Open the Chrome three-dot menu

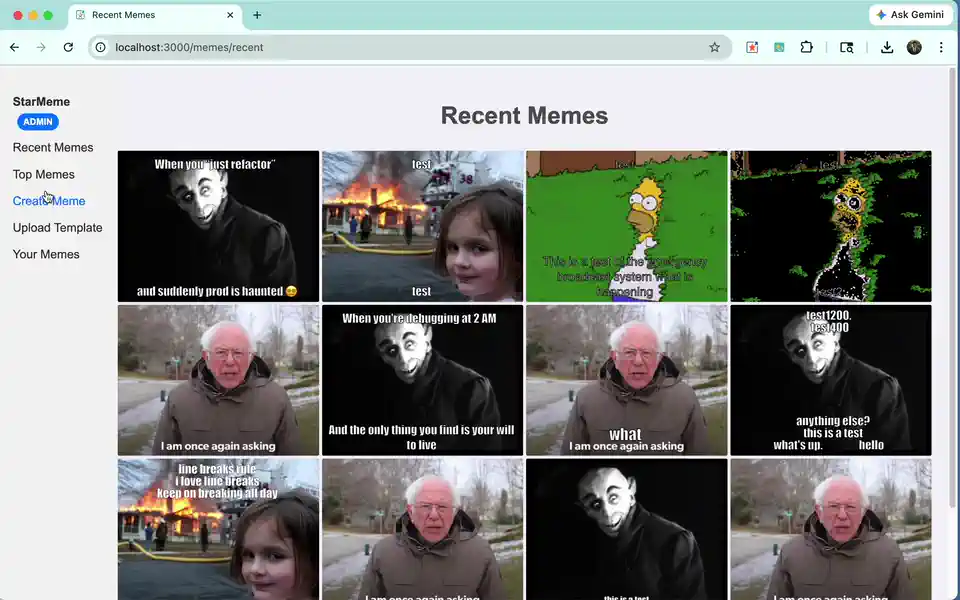pos(941,47)
